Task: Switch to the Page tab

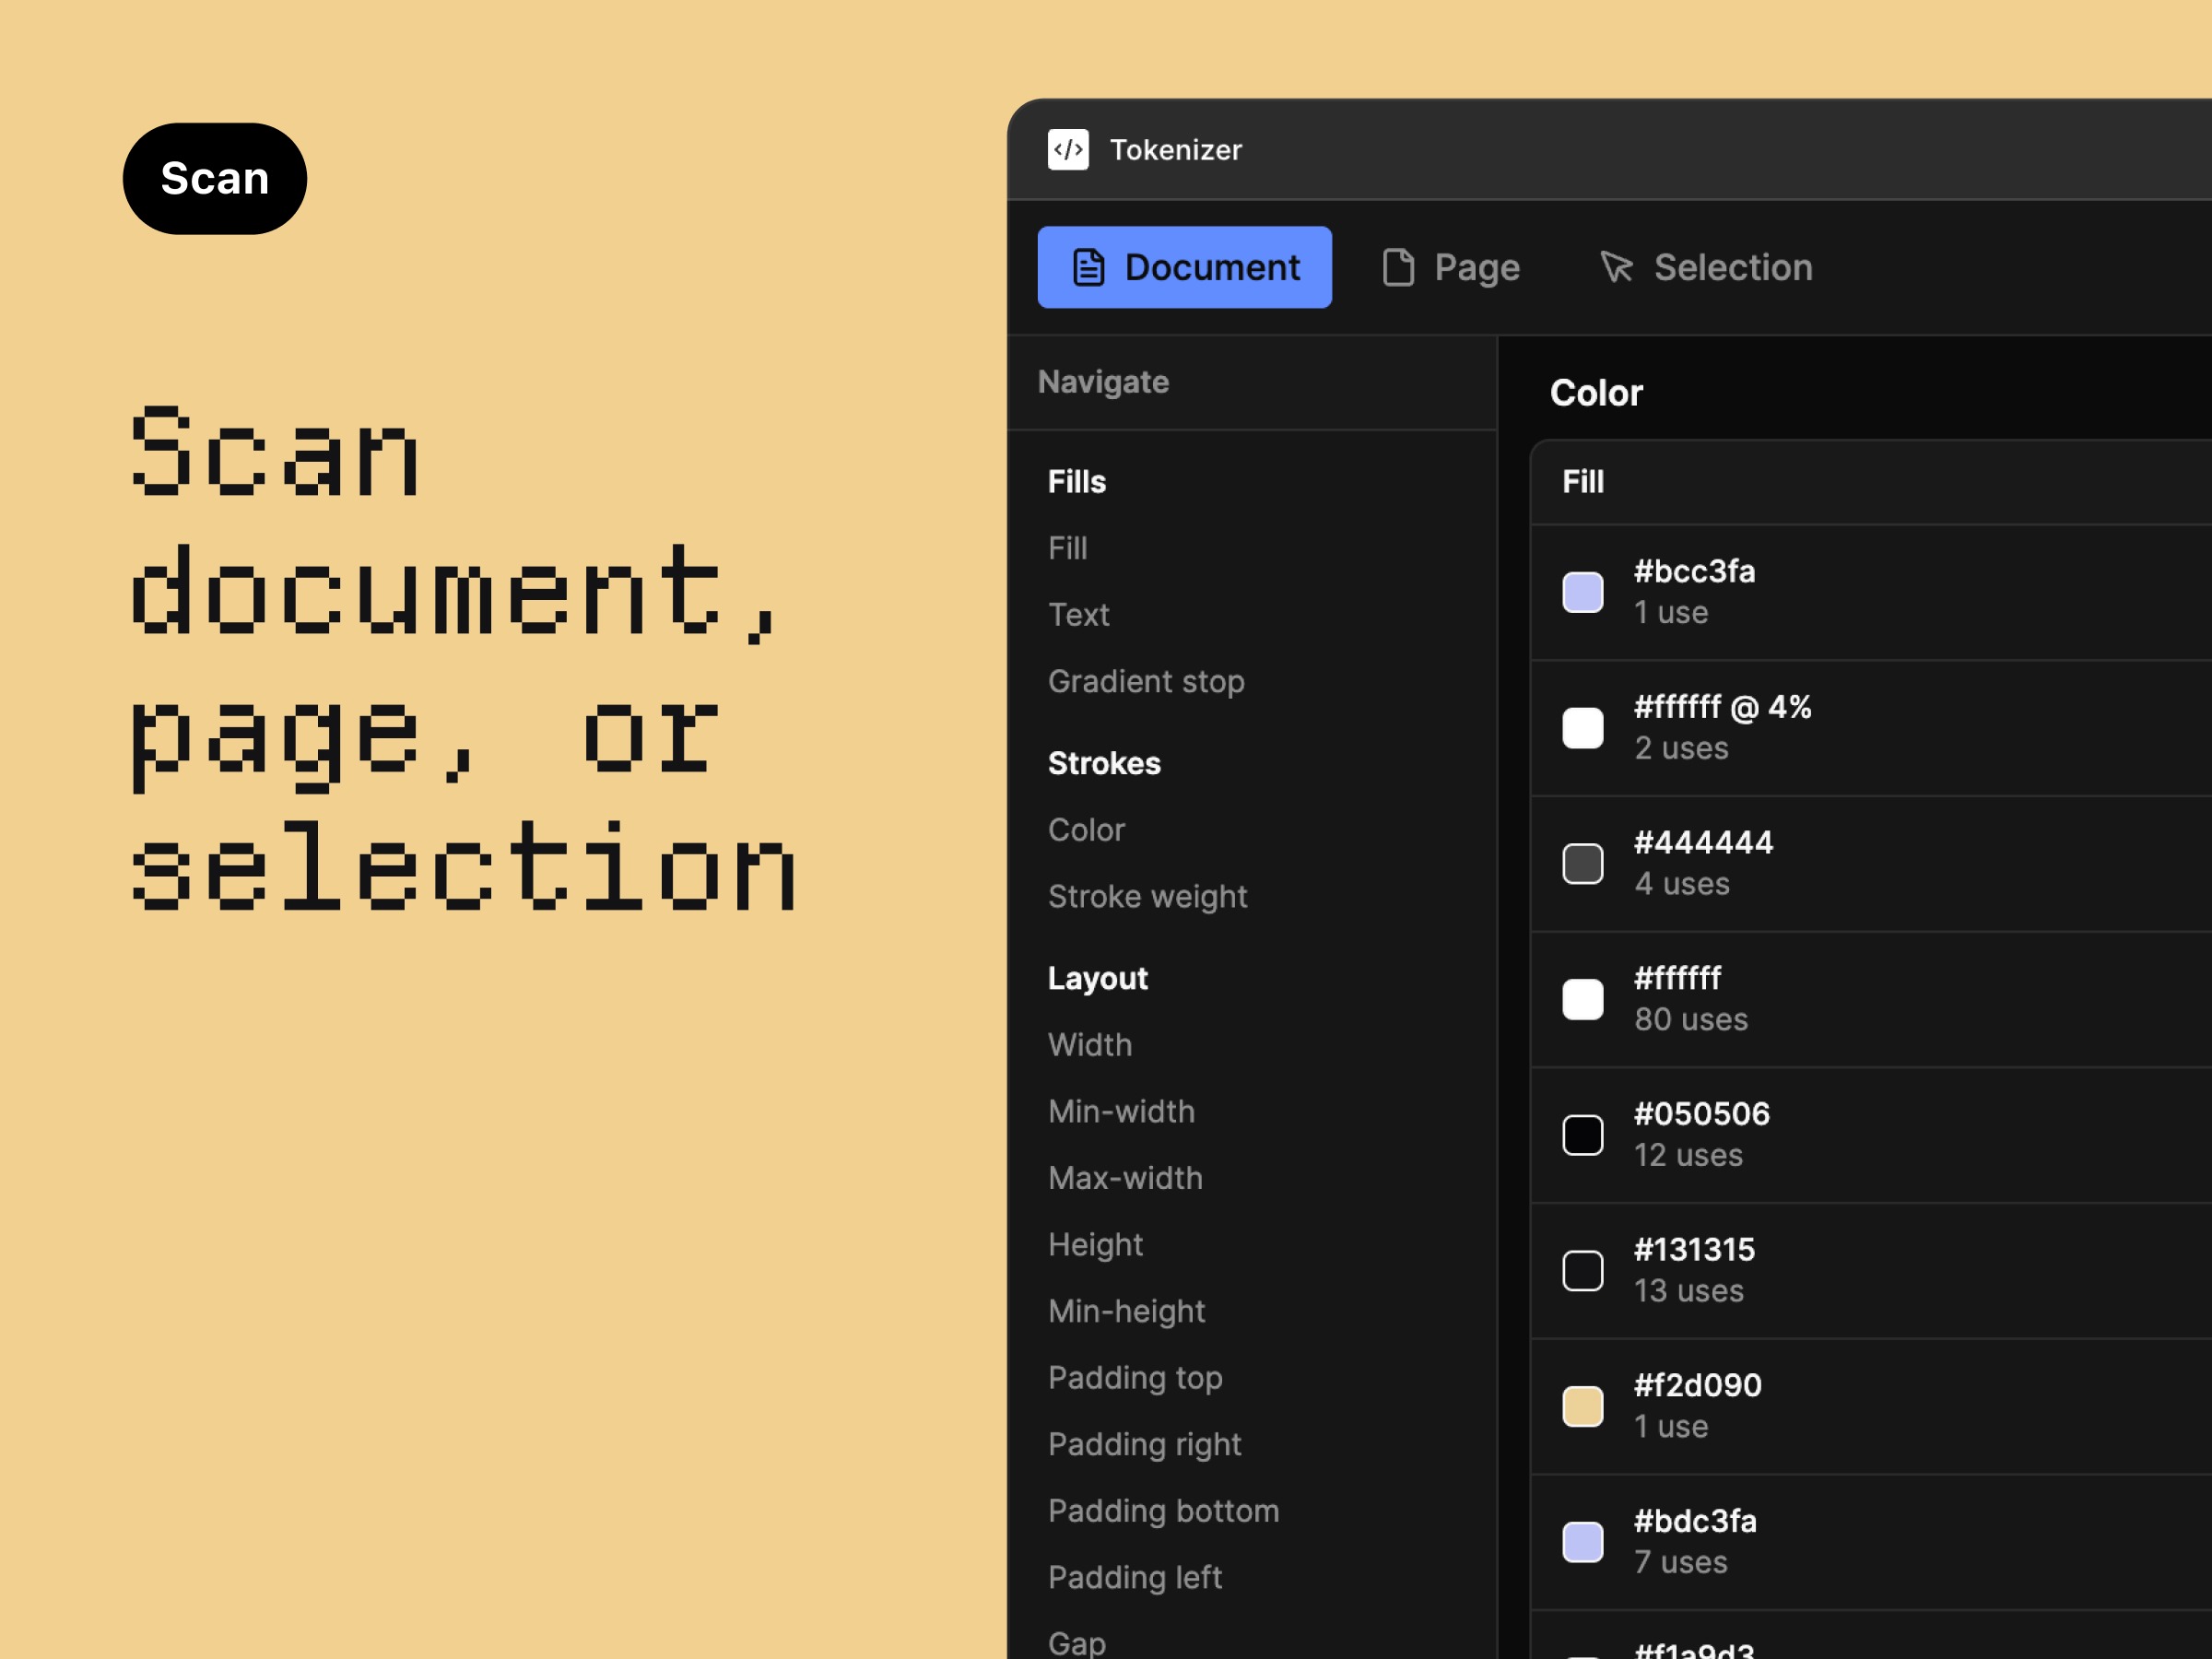Action: point(1450,267)
